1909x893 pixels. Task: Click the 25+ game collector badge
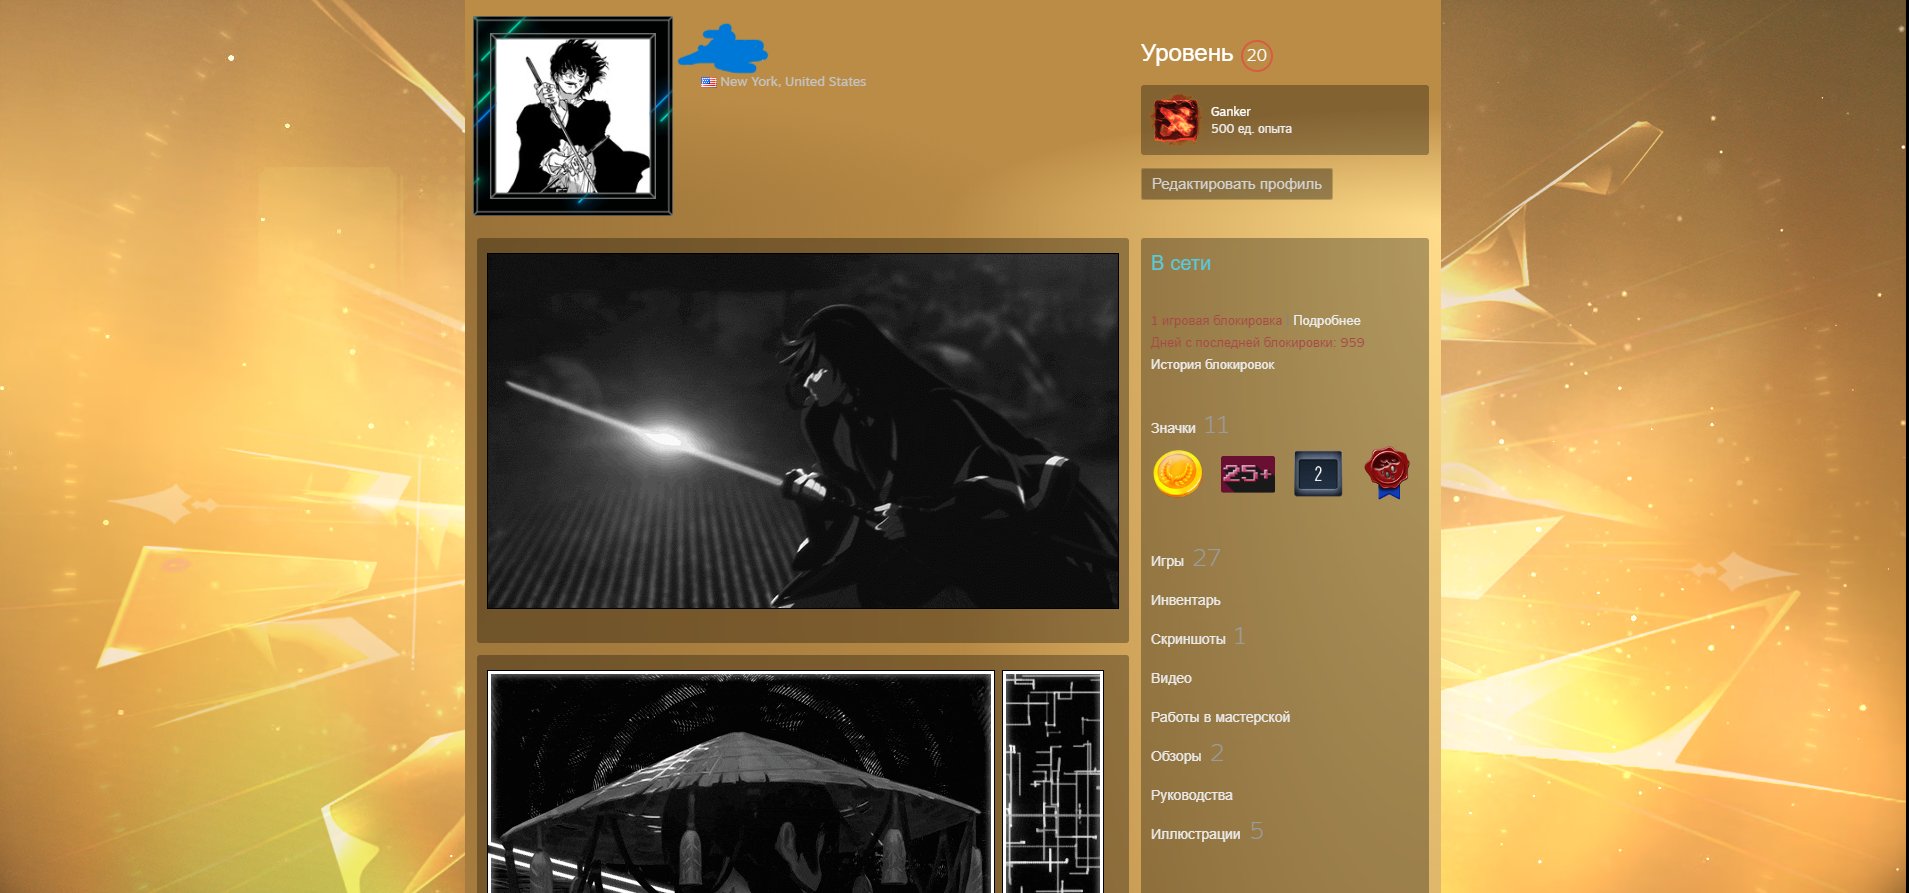point(1247,474)
